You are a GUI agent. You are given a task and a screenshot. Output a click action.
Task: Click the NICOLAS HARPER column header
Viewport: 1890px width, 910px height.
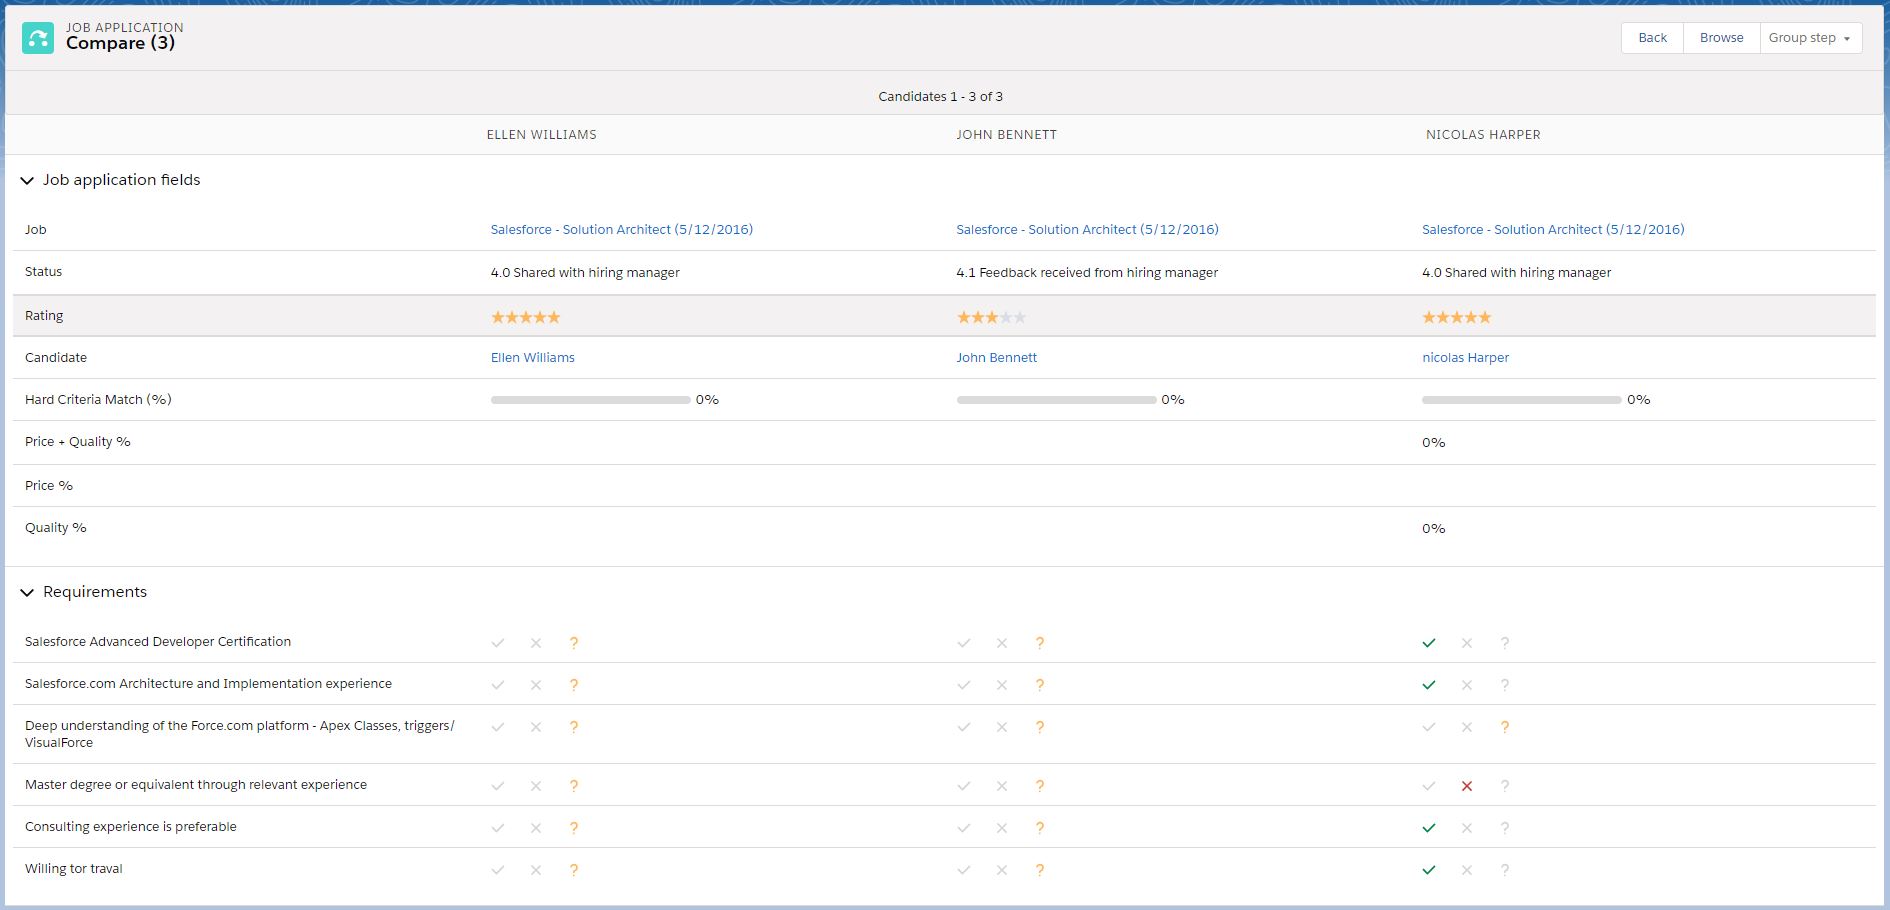1483,135
